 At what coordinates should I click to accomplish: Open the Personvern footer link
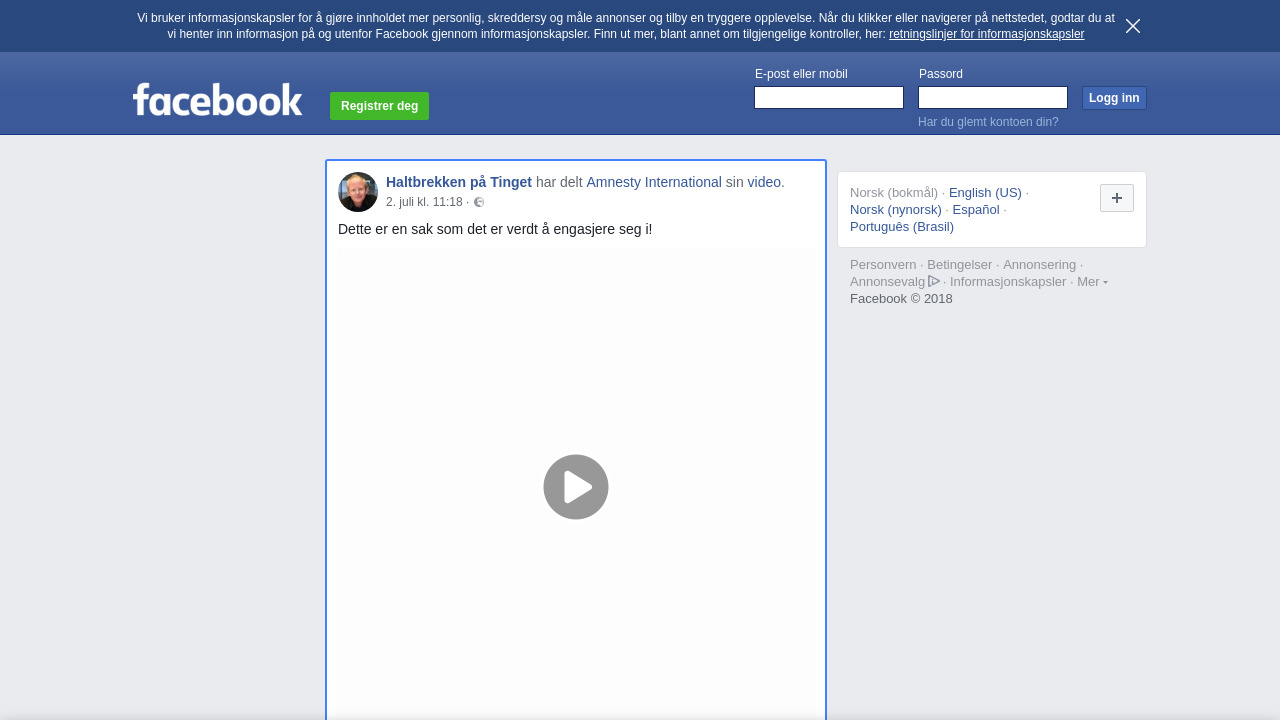coord(883,264)
